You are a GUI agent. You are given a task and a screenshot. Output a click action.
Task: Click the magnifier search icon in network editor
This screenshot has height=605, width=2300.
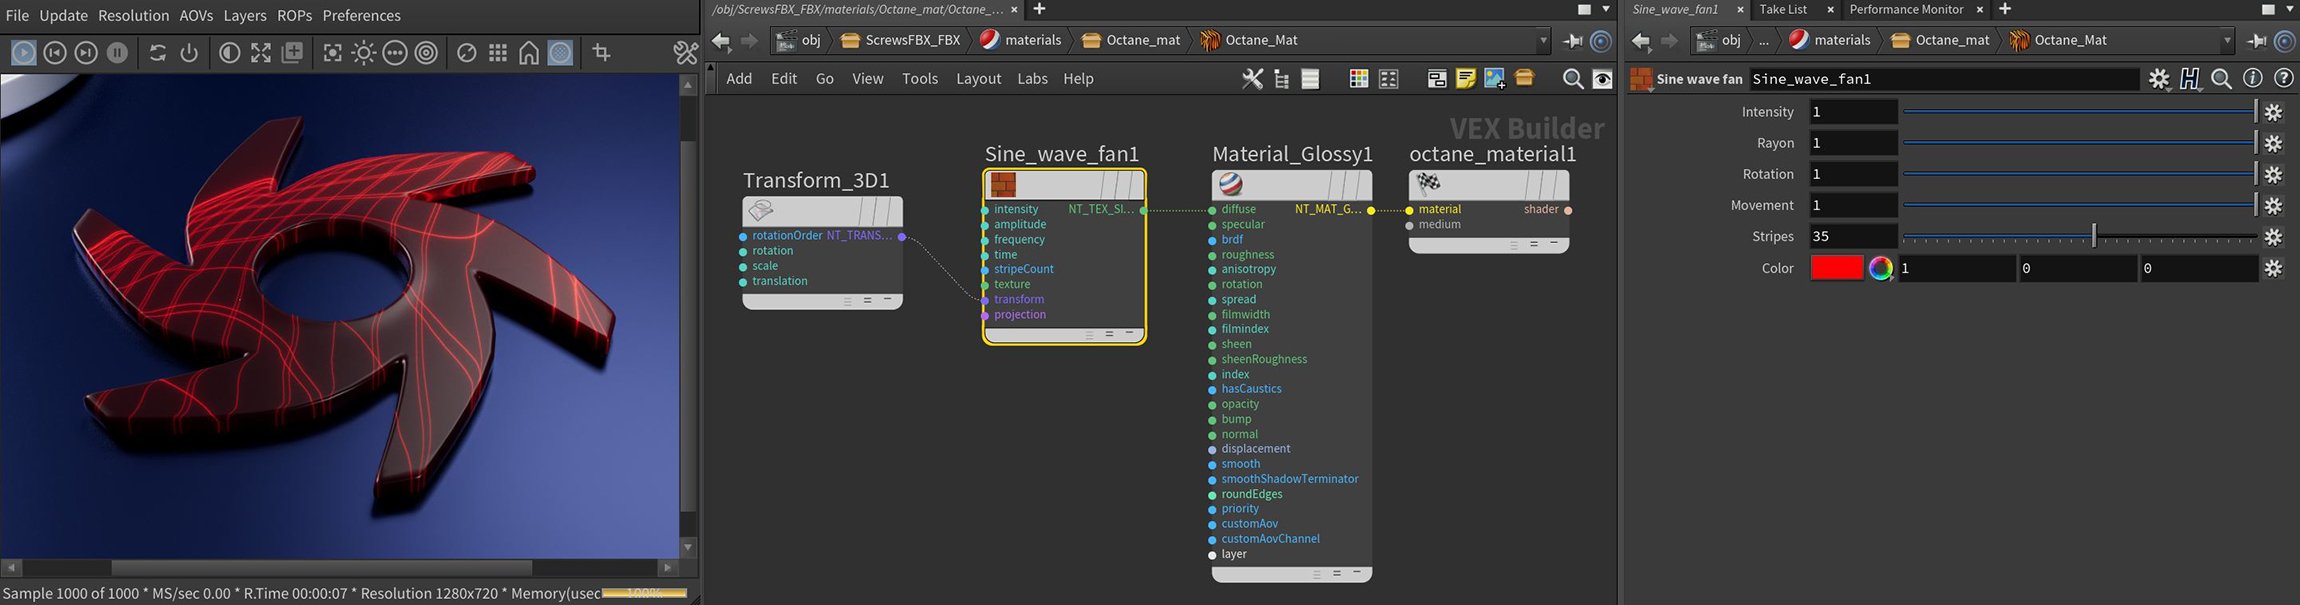[x=1572, y=78]
